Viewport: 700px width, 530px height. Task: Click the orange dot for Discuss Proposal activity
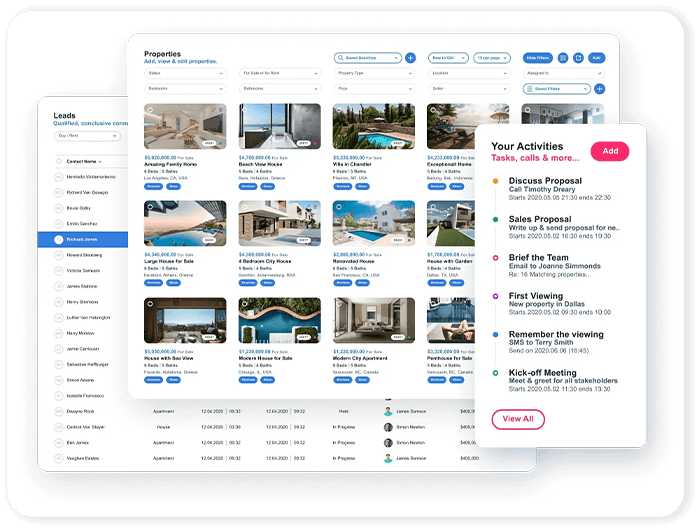click(x=495, y=181)
